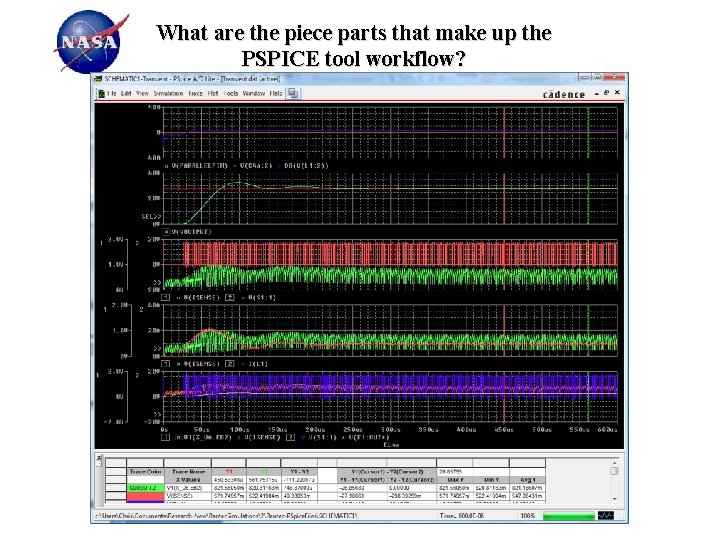The width and height of the screenshot is (720, 540).
Task: Select the V(E1:OUT+) trace legend
Action: tap(369, 438)
